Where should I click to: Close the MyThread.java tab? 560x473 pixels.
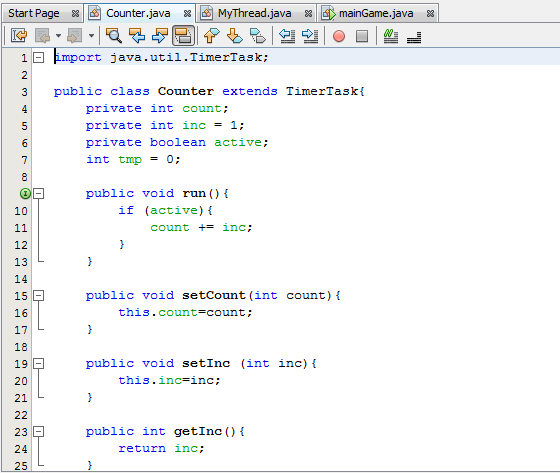point(308,14)
